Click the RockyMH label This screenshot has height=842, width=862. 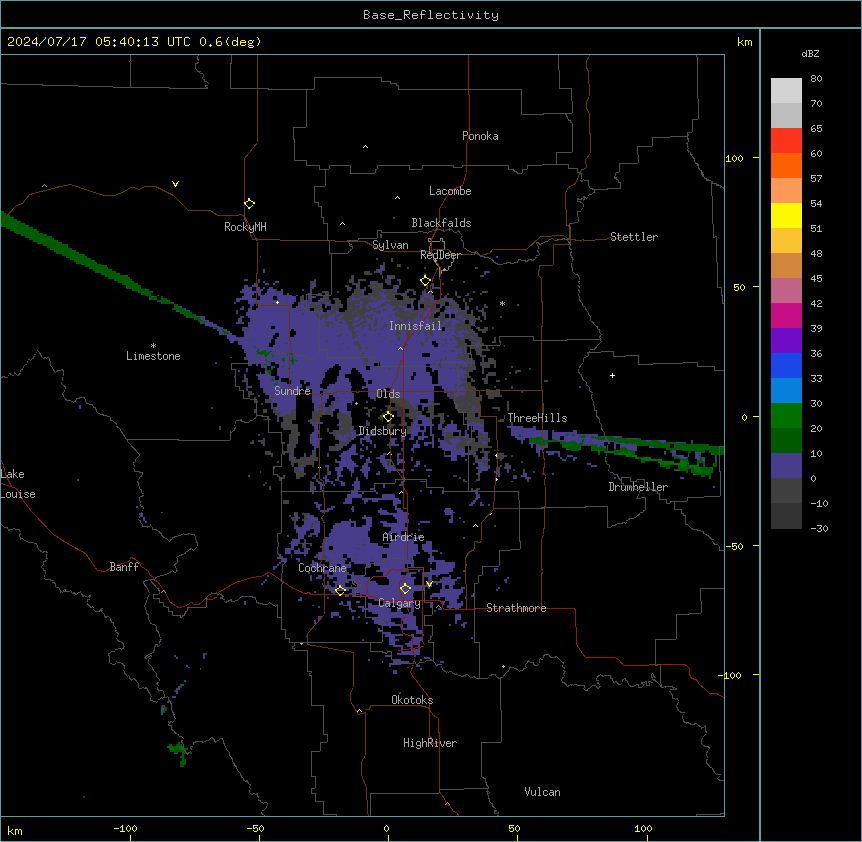[245, 226]
